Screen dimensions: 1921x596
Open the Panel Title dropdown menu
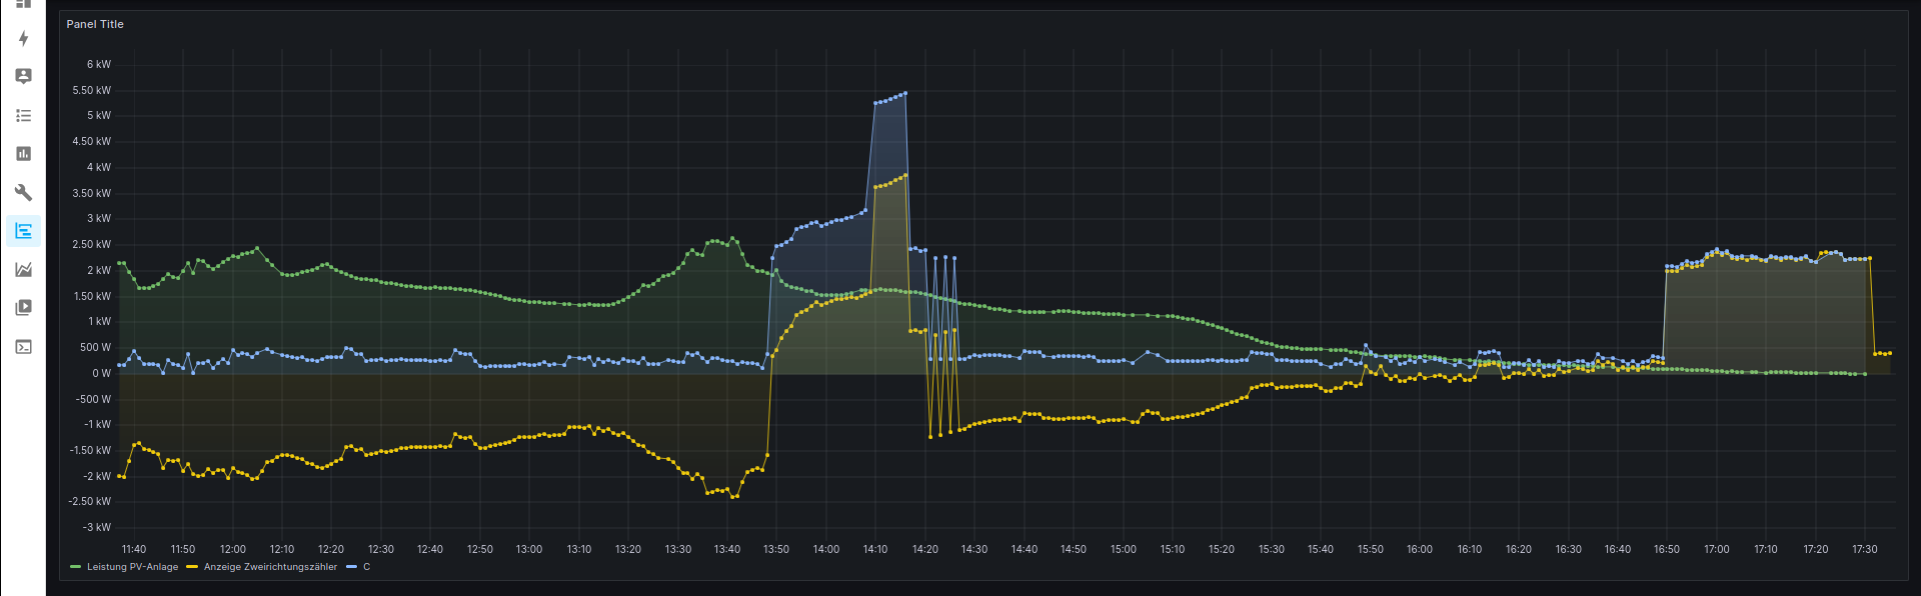(95, 24)
